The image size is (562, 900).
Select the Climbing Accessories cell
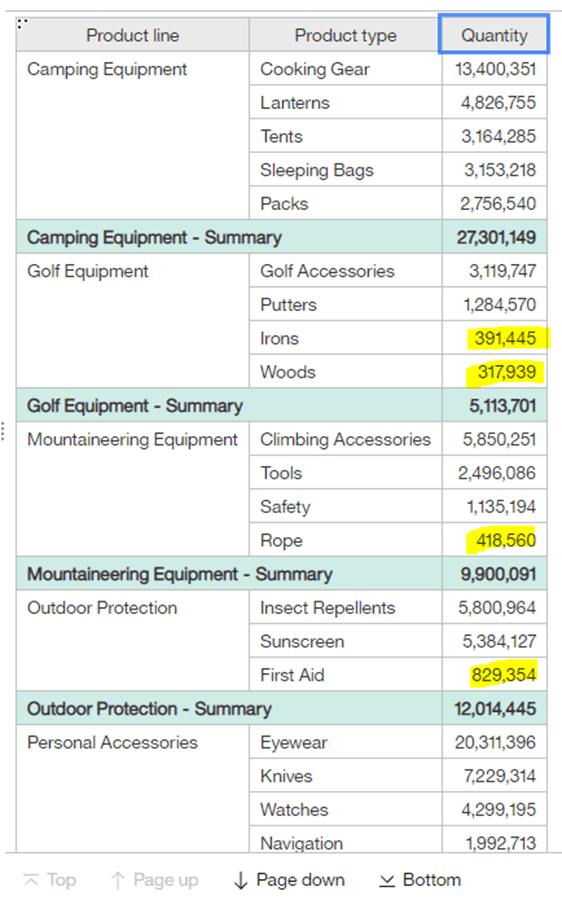(x=346, y=439)
